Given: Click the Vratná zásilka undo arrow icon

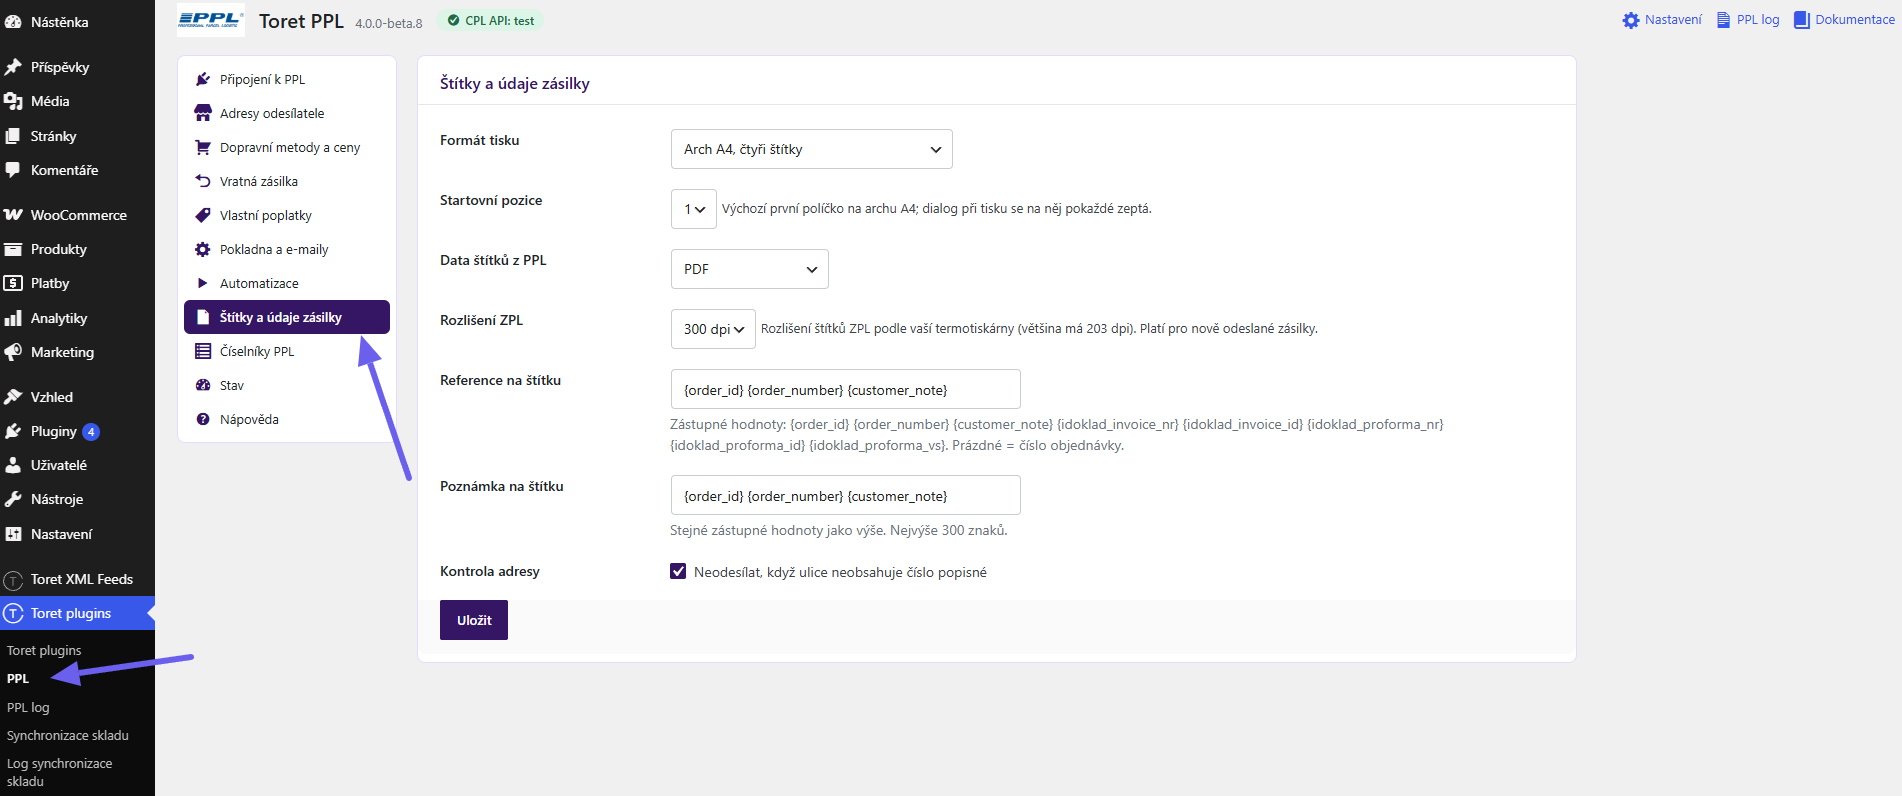Looking at the screenshot, I should pos(203,181).
